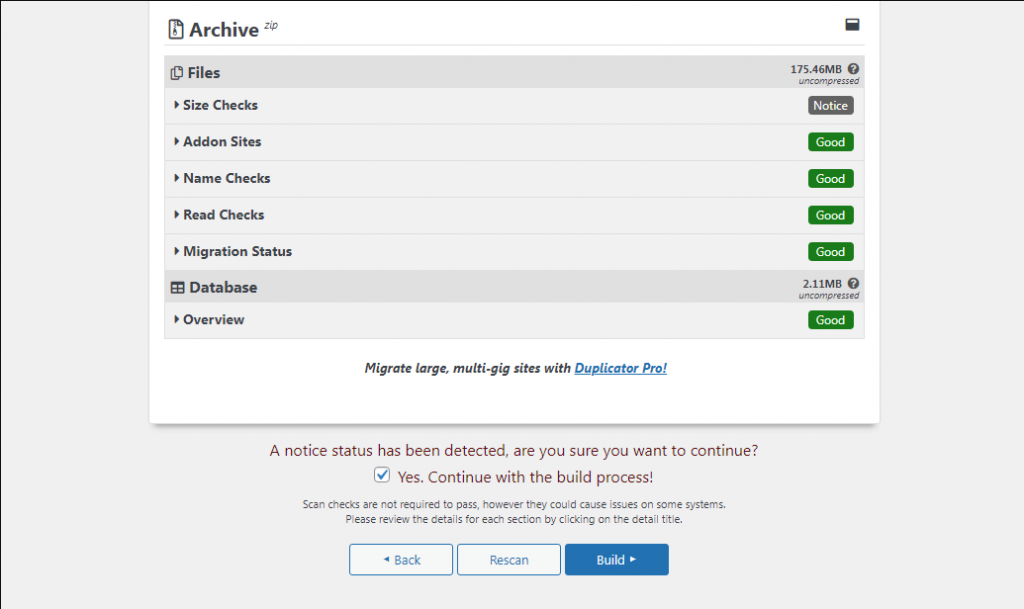Click the Archive zip file icon
This screenshot has width=1024, height=609.
pyautogui.click(x=176, y=29)
